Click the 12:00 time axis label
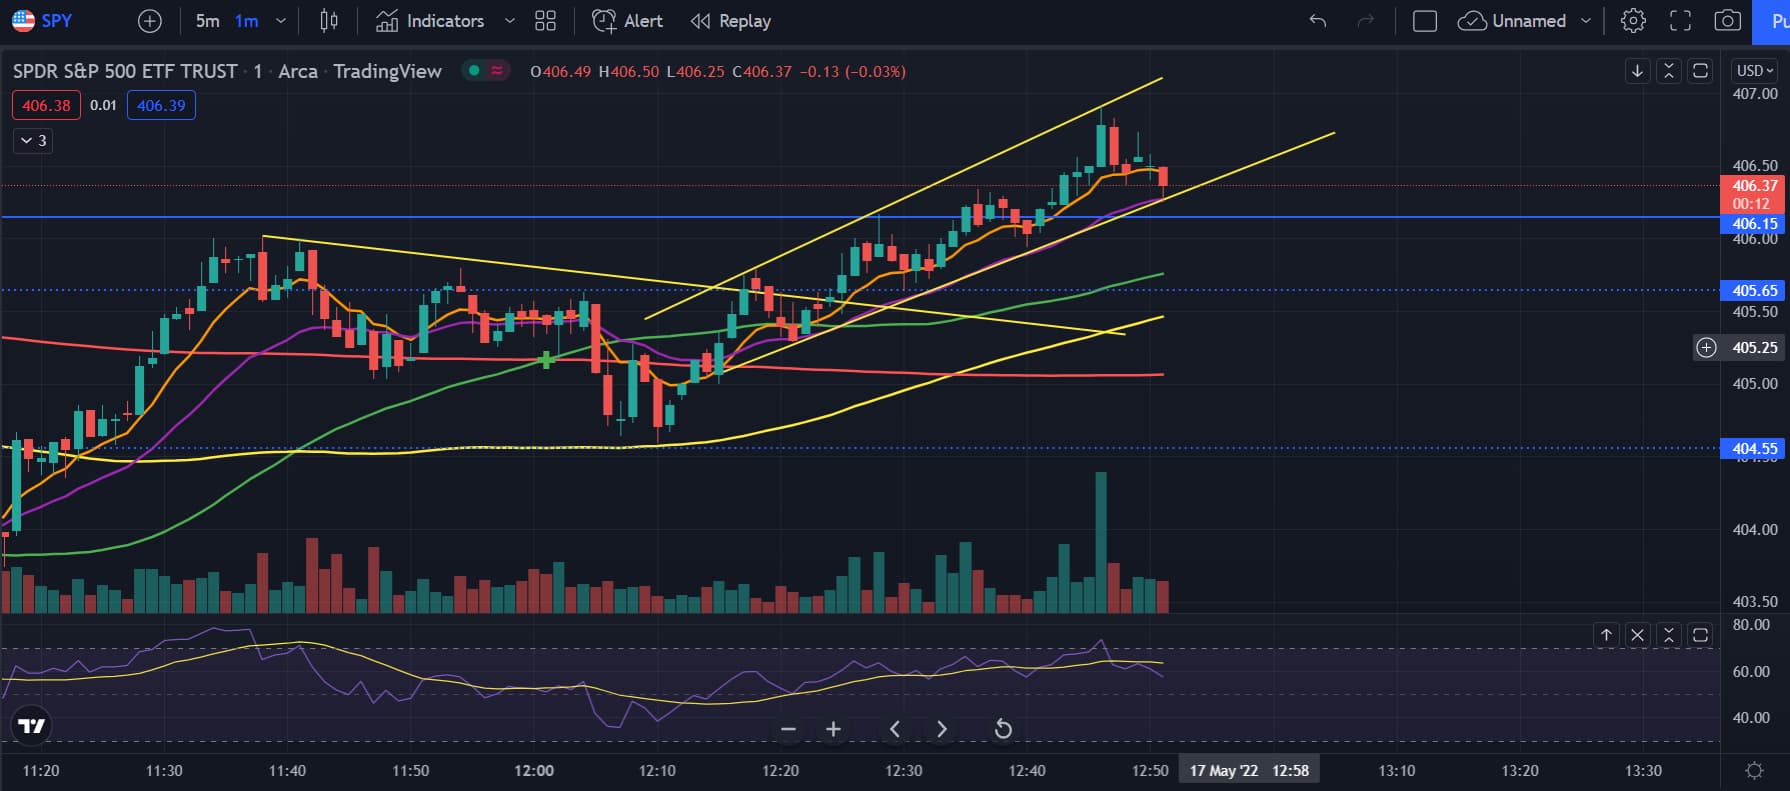The width and height of the screenshot is (1790, 791). (x=534, y=770)
